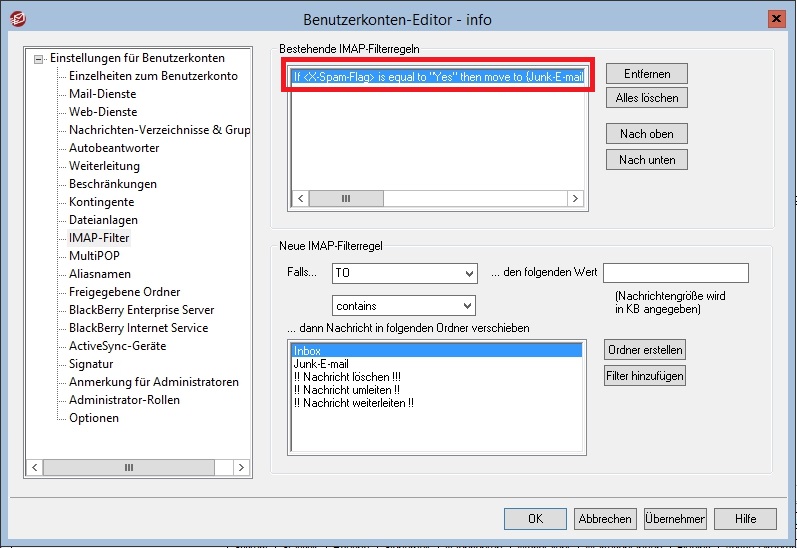797x548 pixels.
Task: Click the Ordner erstellen button
Action: pyautogui.click(x=645, y=350)
